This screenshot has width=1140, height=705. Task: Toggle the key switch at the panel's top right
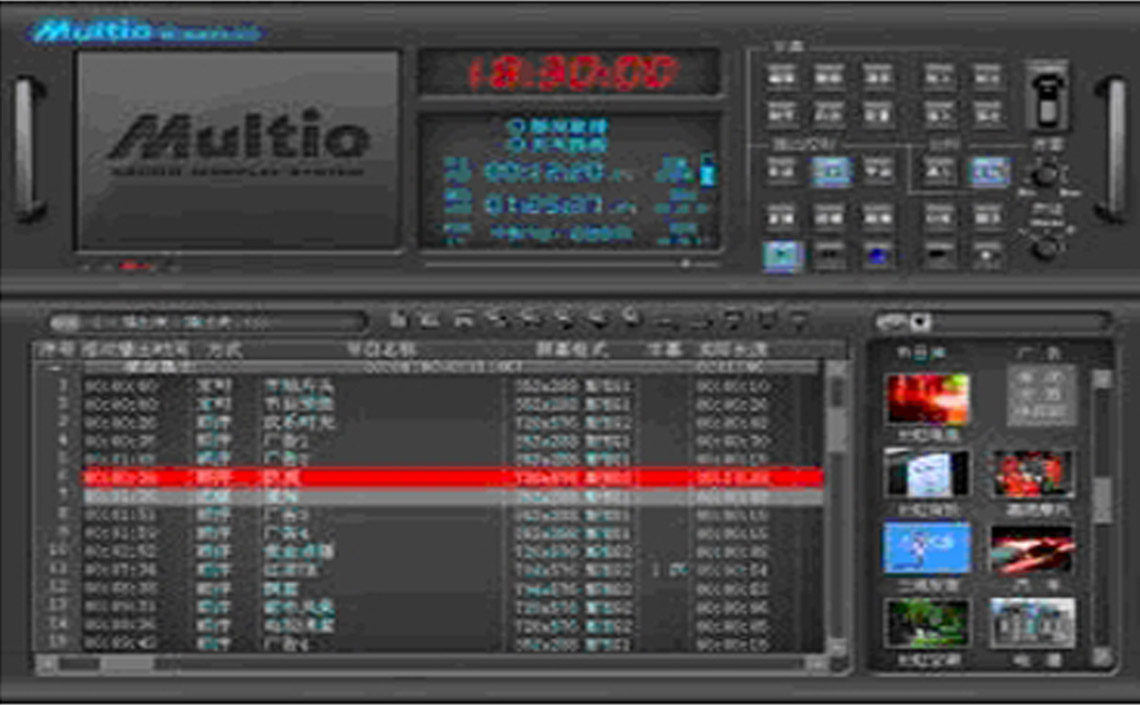click(x=1048, y=96)
